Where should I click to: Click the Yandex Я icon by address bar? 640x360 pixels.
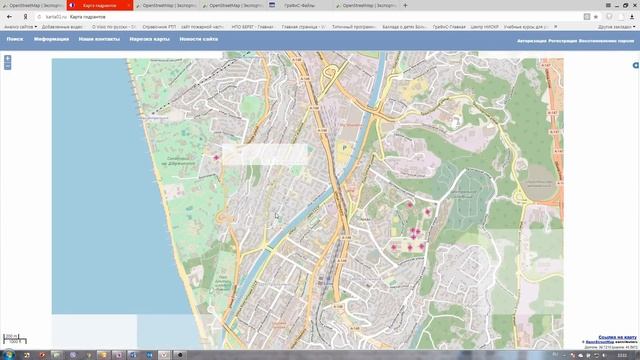[x=25, y=17]
